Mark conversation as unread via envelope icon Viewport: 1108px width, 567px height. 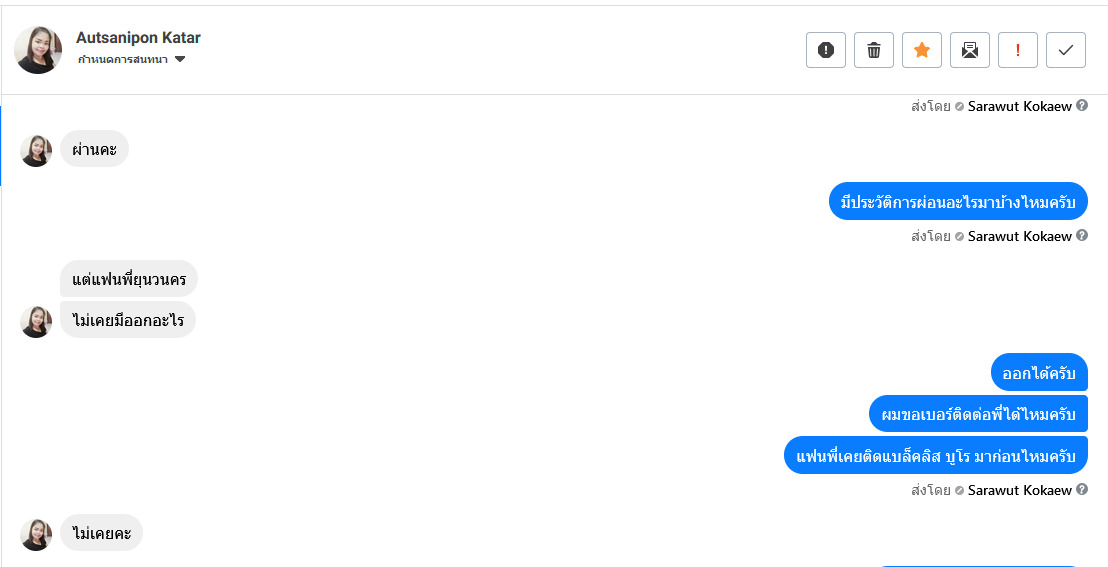970,50
